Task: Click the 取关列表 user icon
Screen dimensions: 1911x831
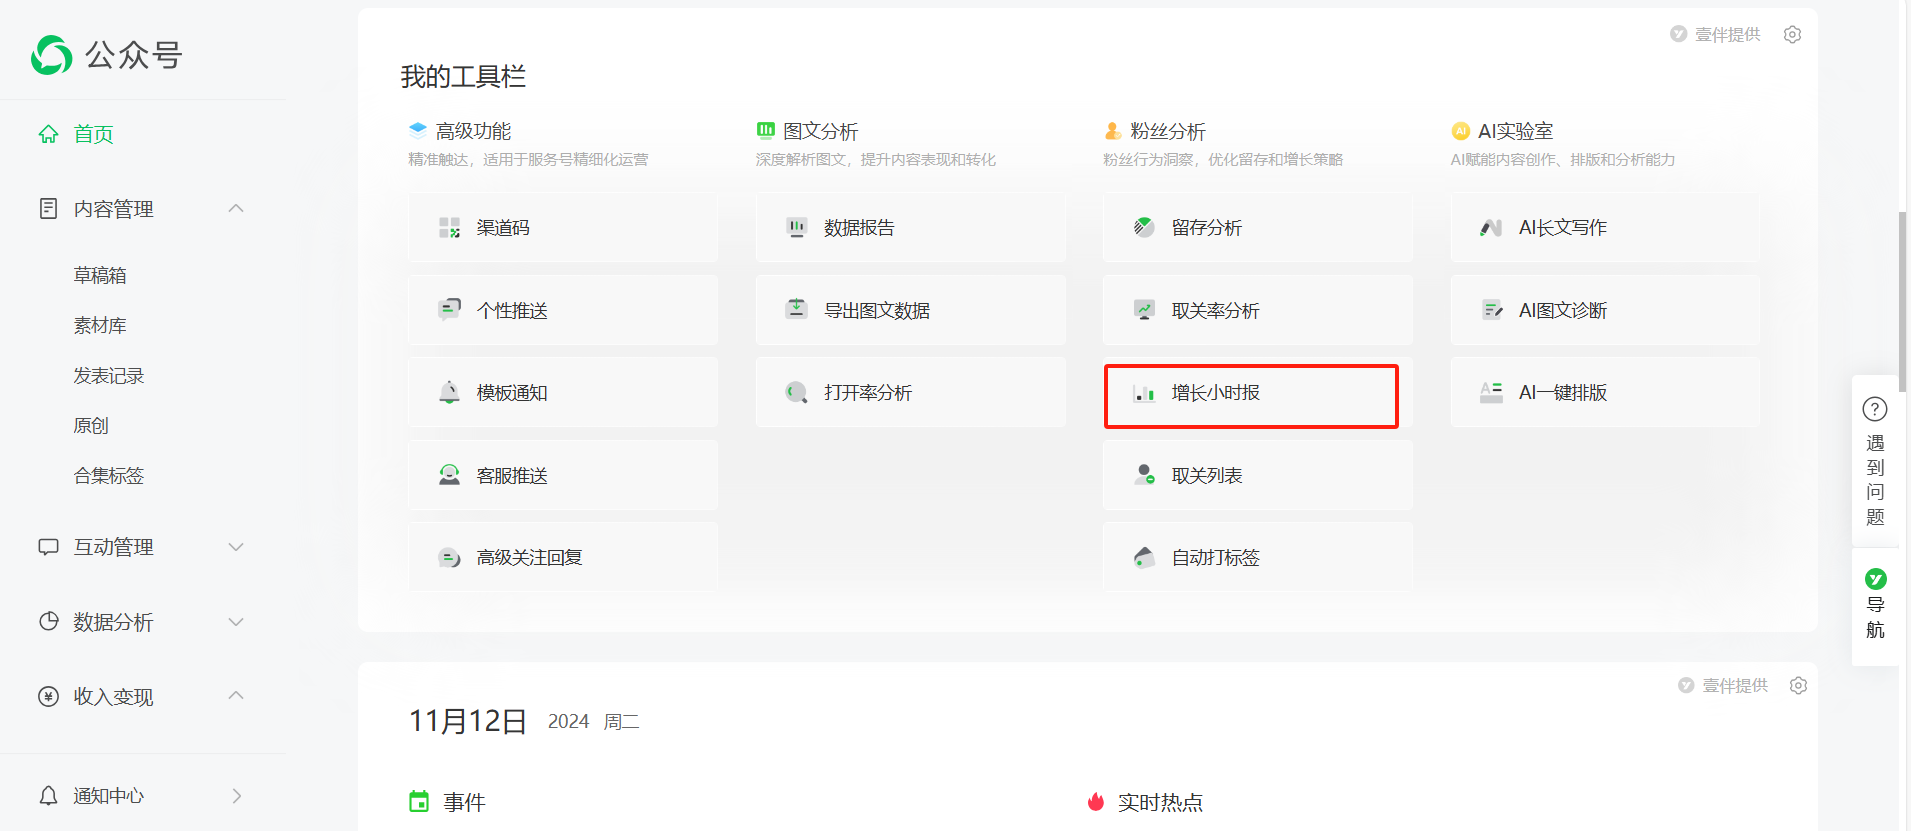Action: (1144, 475)
